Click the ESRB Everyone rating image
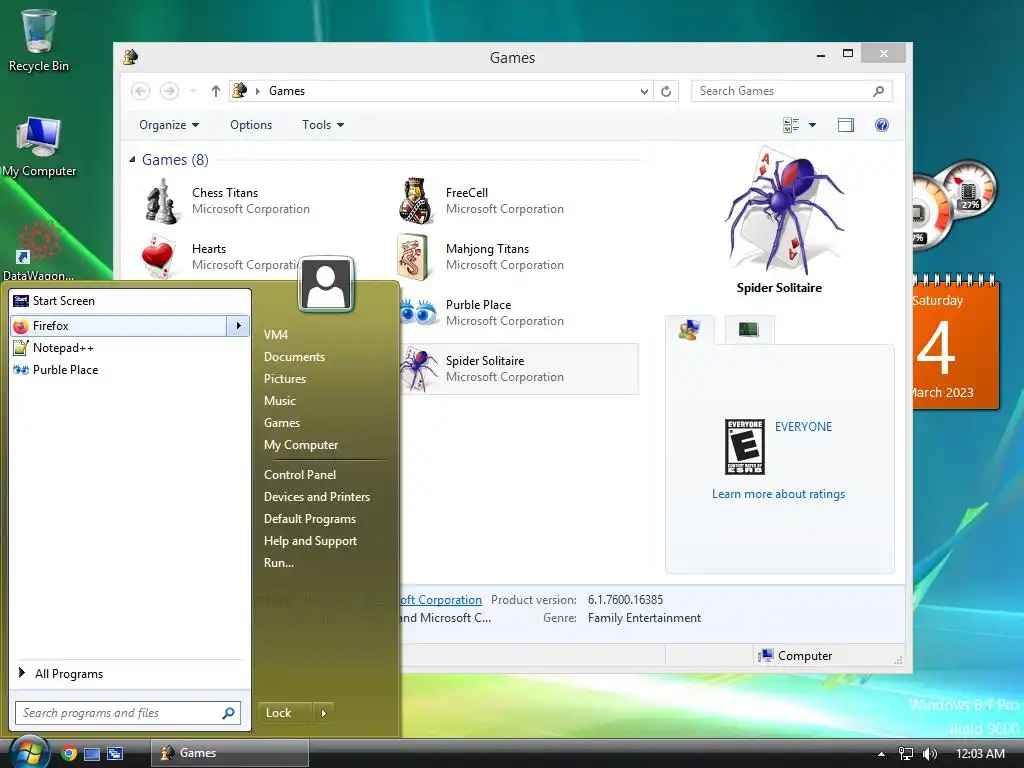The image size is (1024, 768). click(744, 447)
